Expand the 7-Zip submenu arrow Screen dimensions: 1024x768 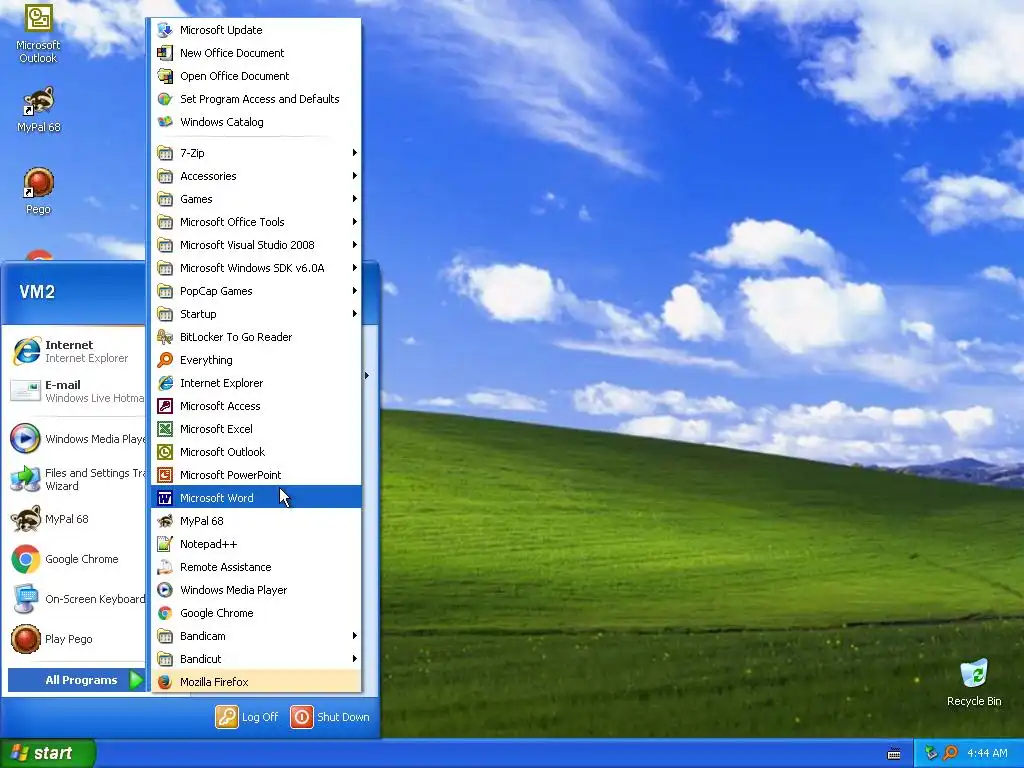click(x=355, y=153)
